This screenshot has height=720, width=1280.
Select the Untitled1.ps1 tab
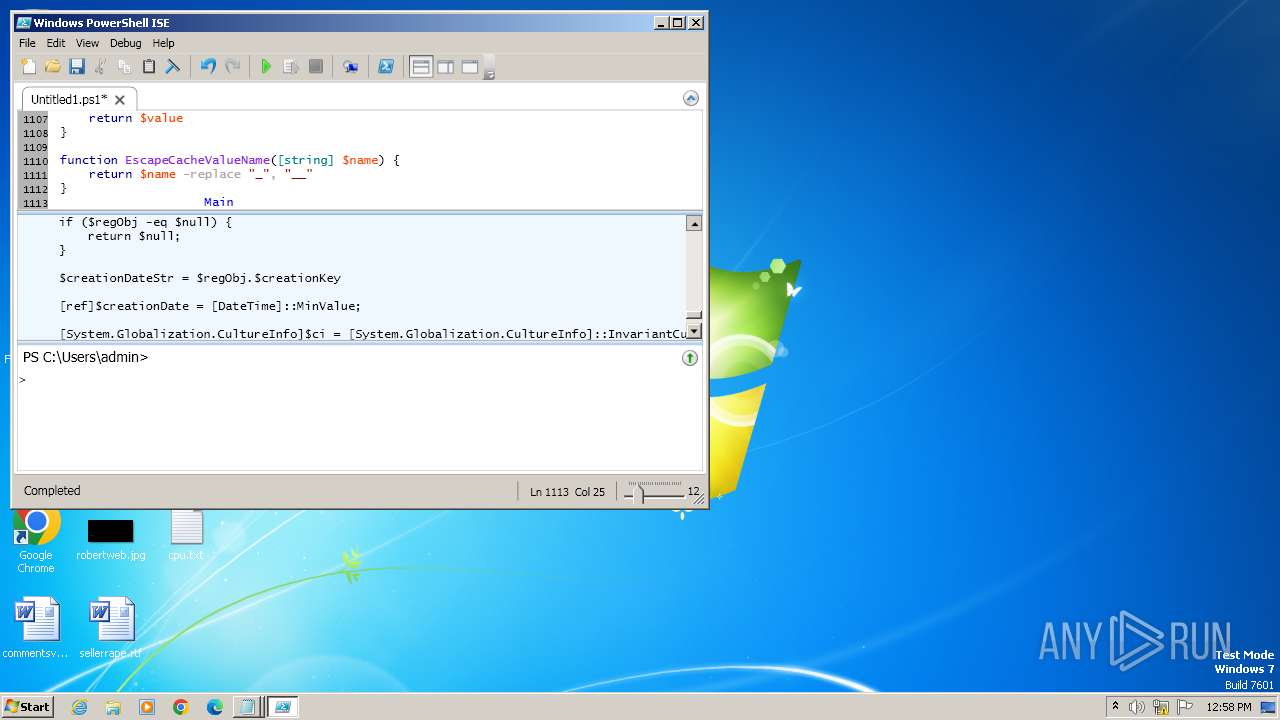coord(68,99)
